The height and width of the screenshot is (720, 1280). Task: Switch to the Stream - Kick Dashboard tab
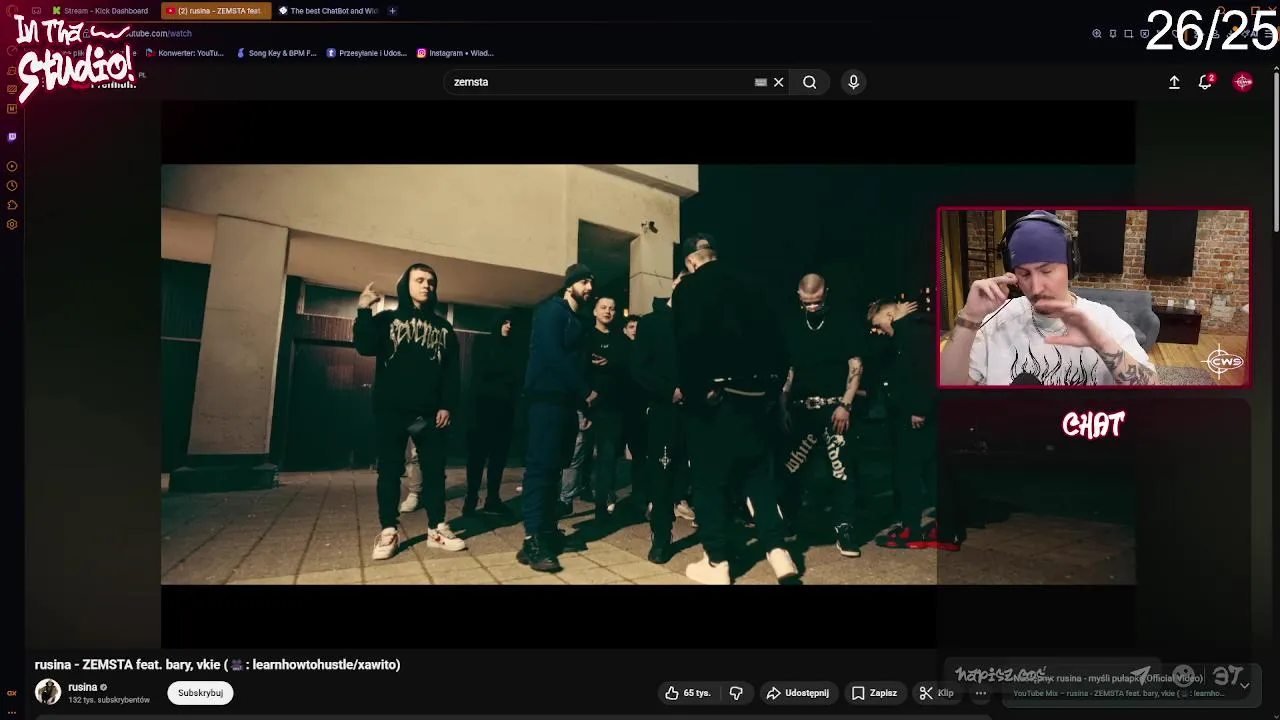pos(100,11)
